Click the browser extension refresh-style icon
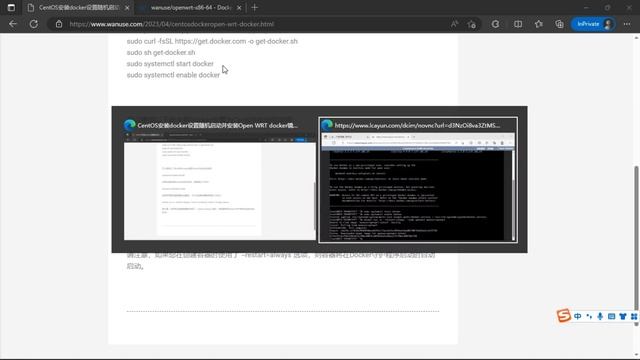 495,24
